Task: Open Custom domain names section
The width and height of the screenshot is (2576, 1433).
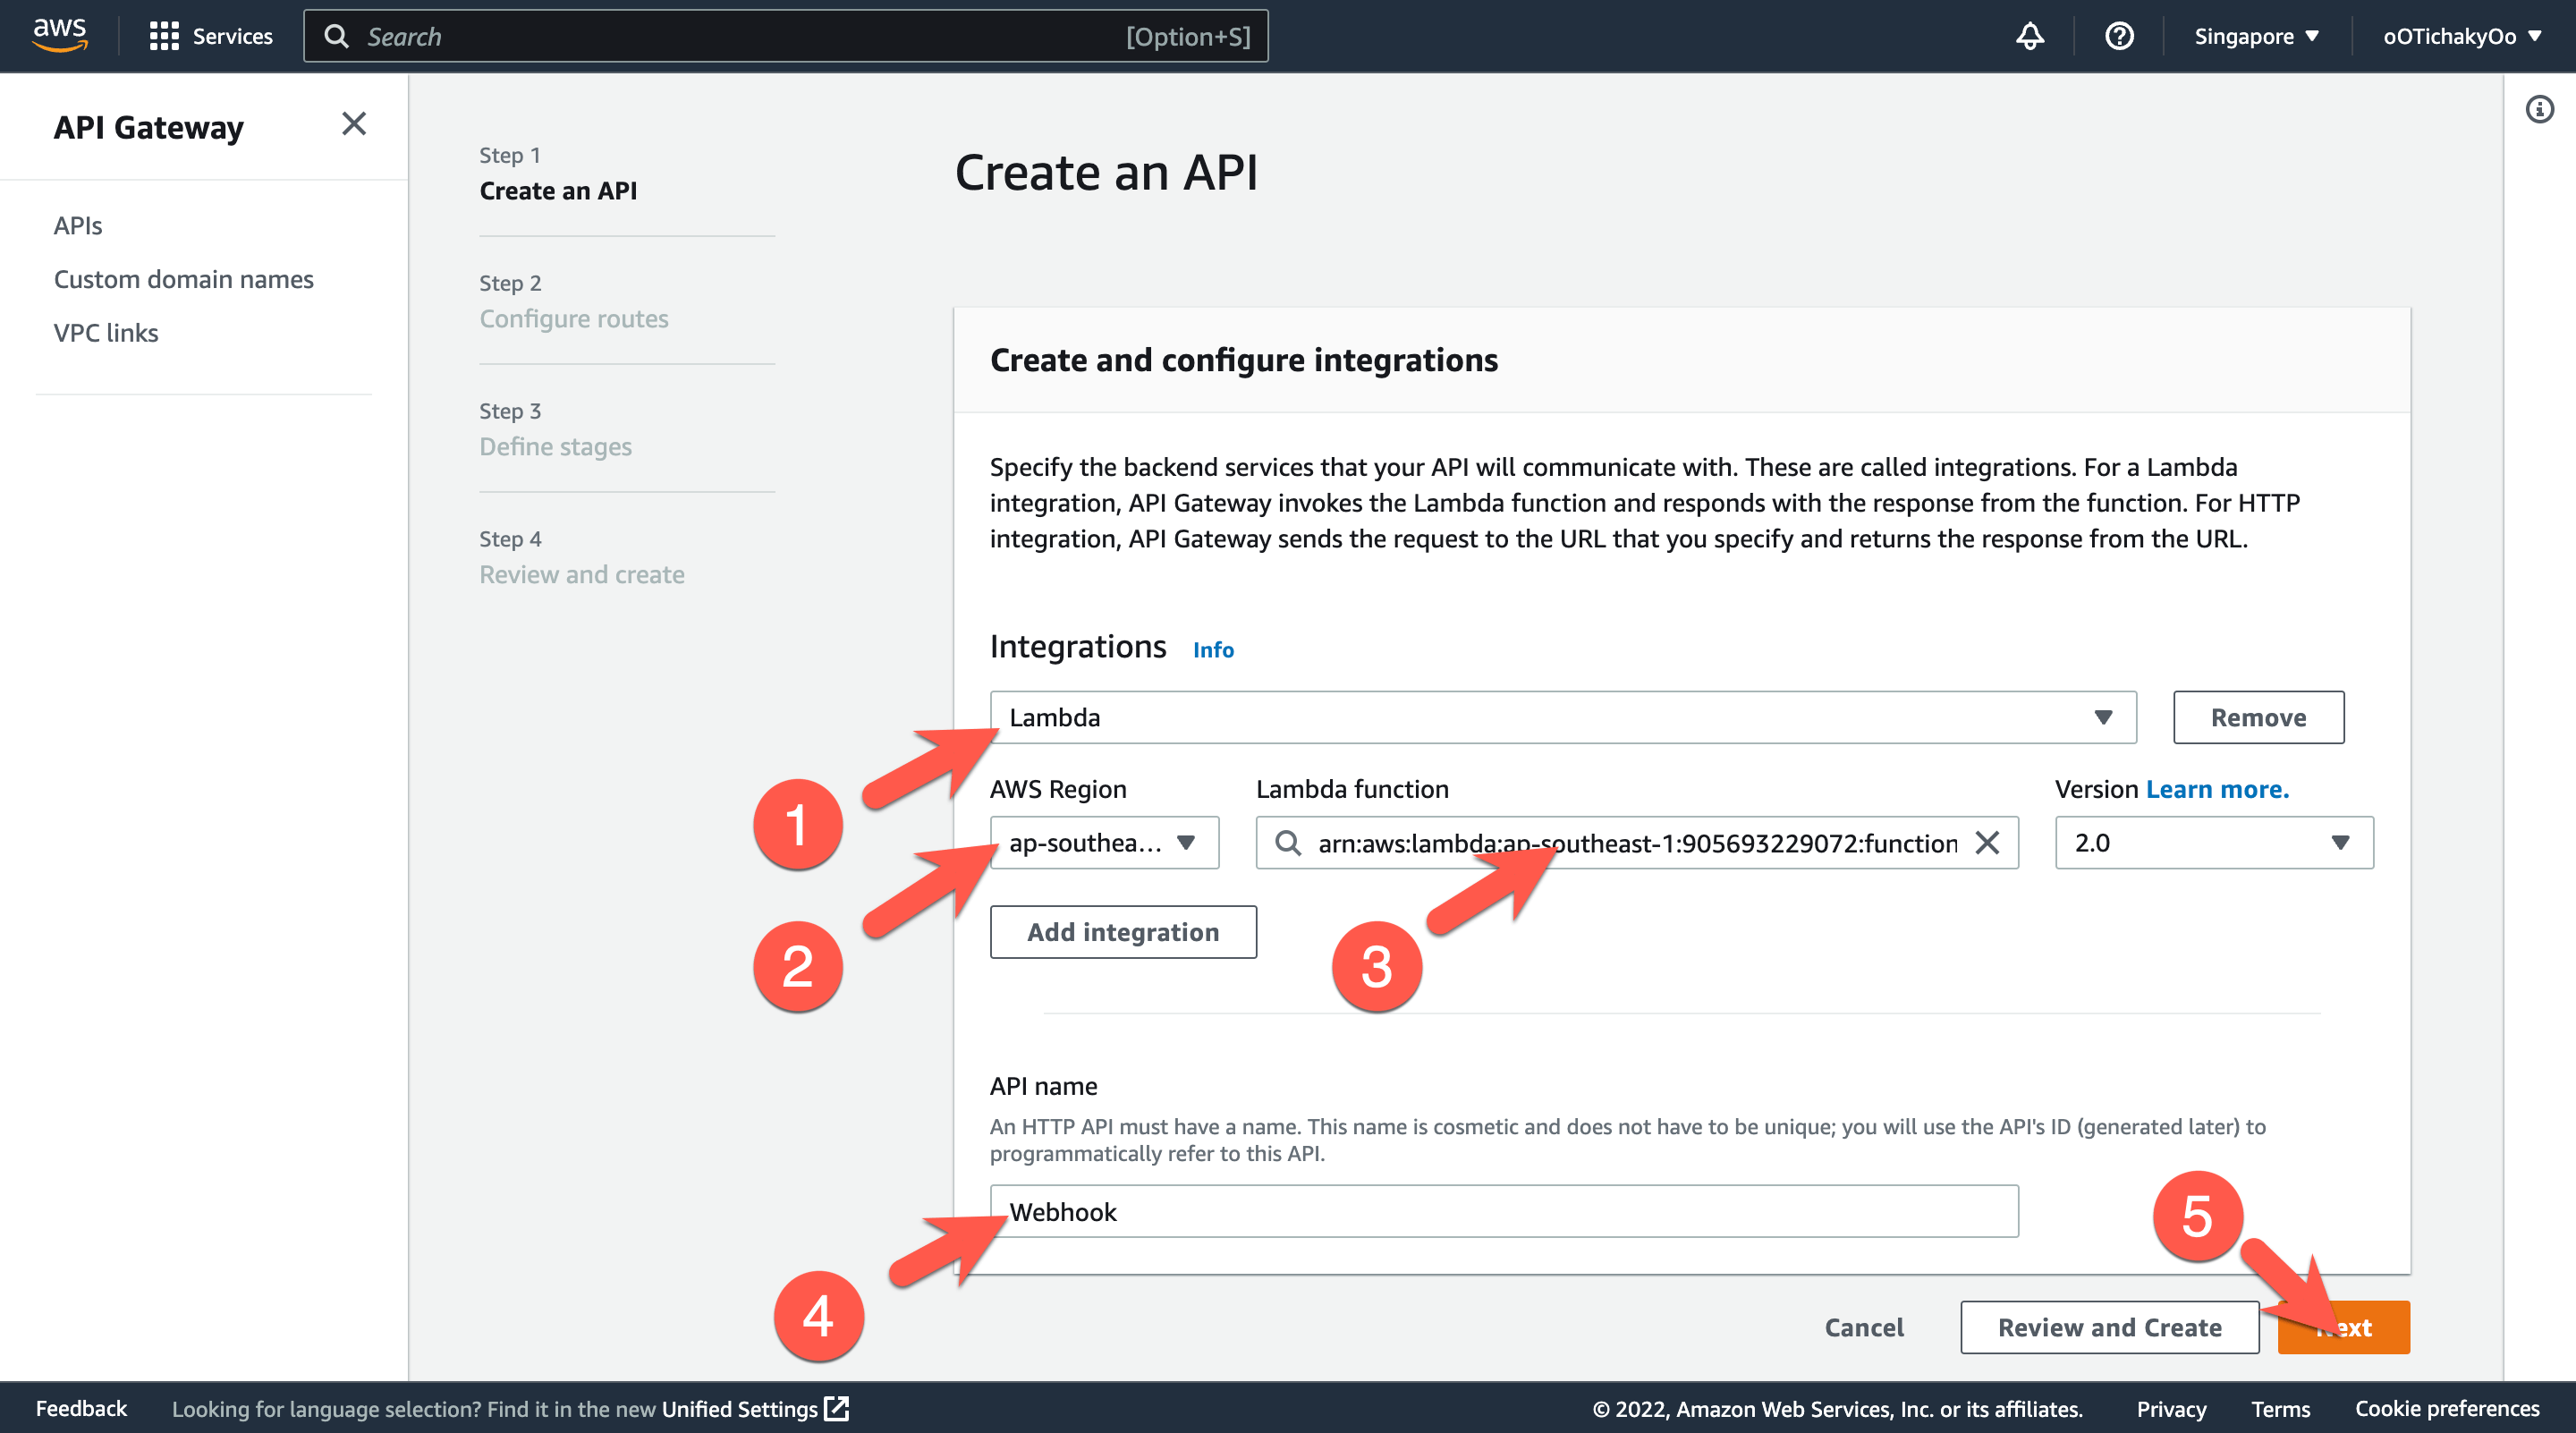Action: [183, 279]
